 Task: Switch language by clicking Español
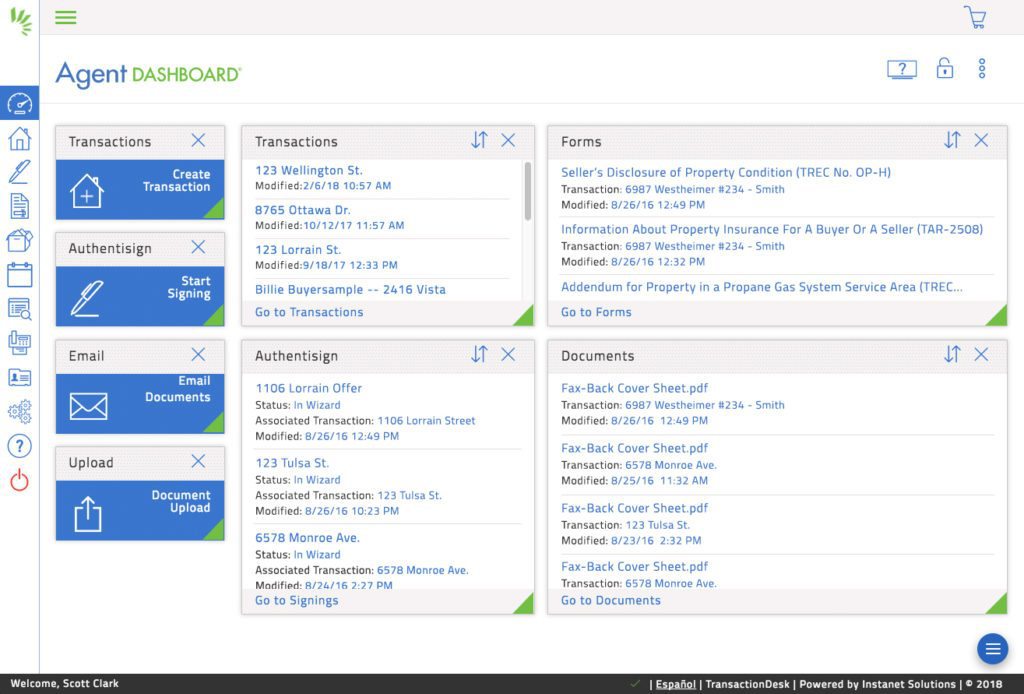[675, 684]
